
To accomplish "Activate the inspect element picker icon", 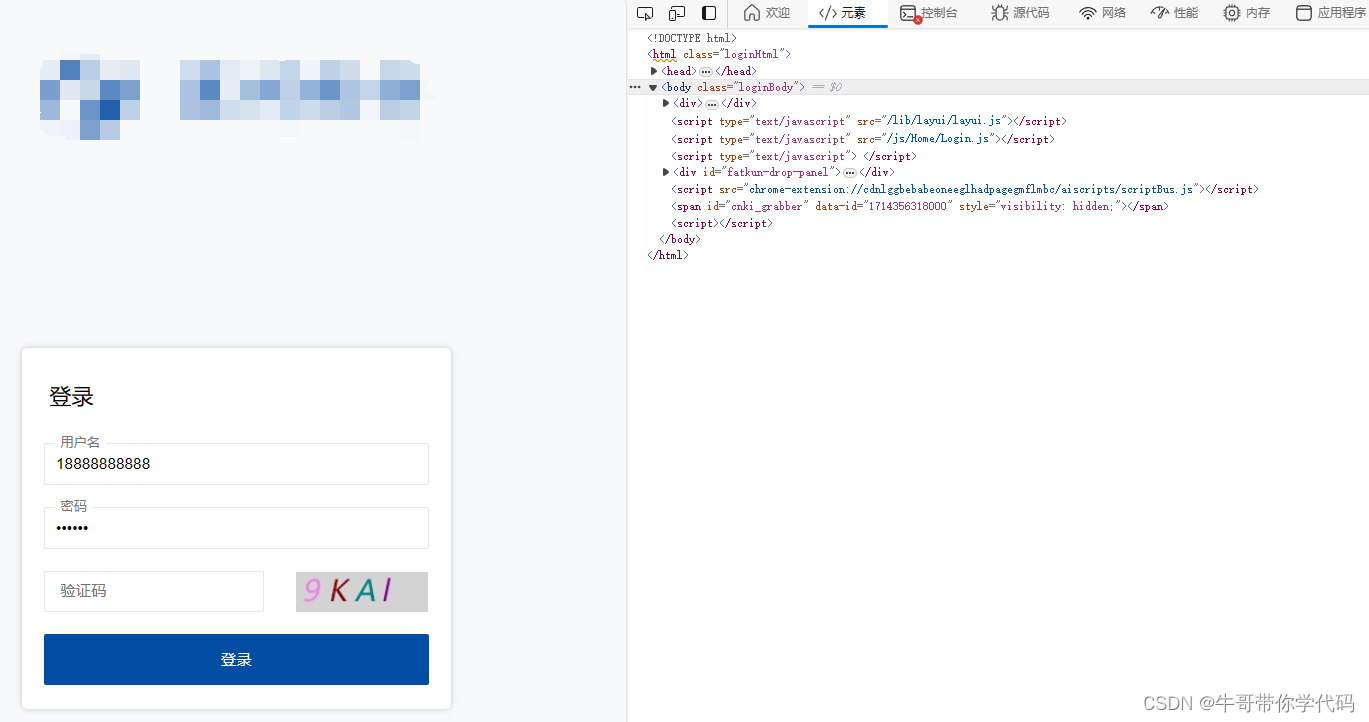I will pyautogui.click(x=645, y=13).
